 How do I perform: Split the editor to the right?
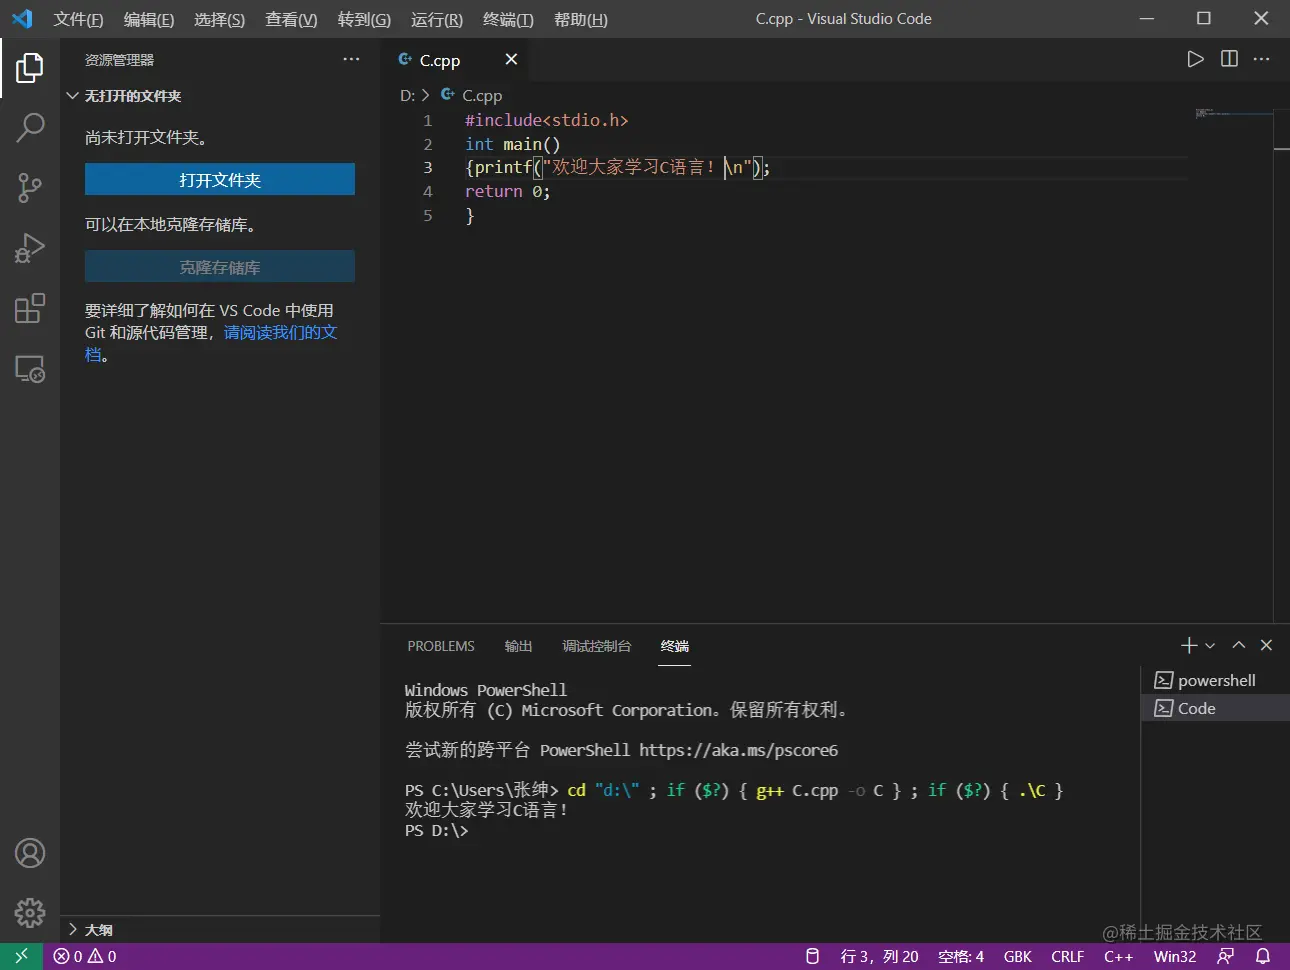pyautogui.click(x=1229, y=59)
